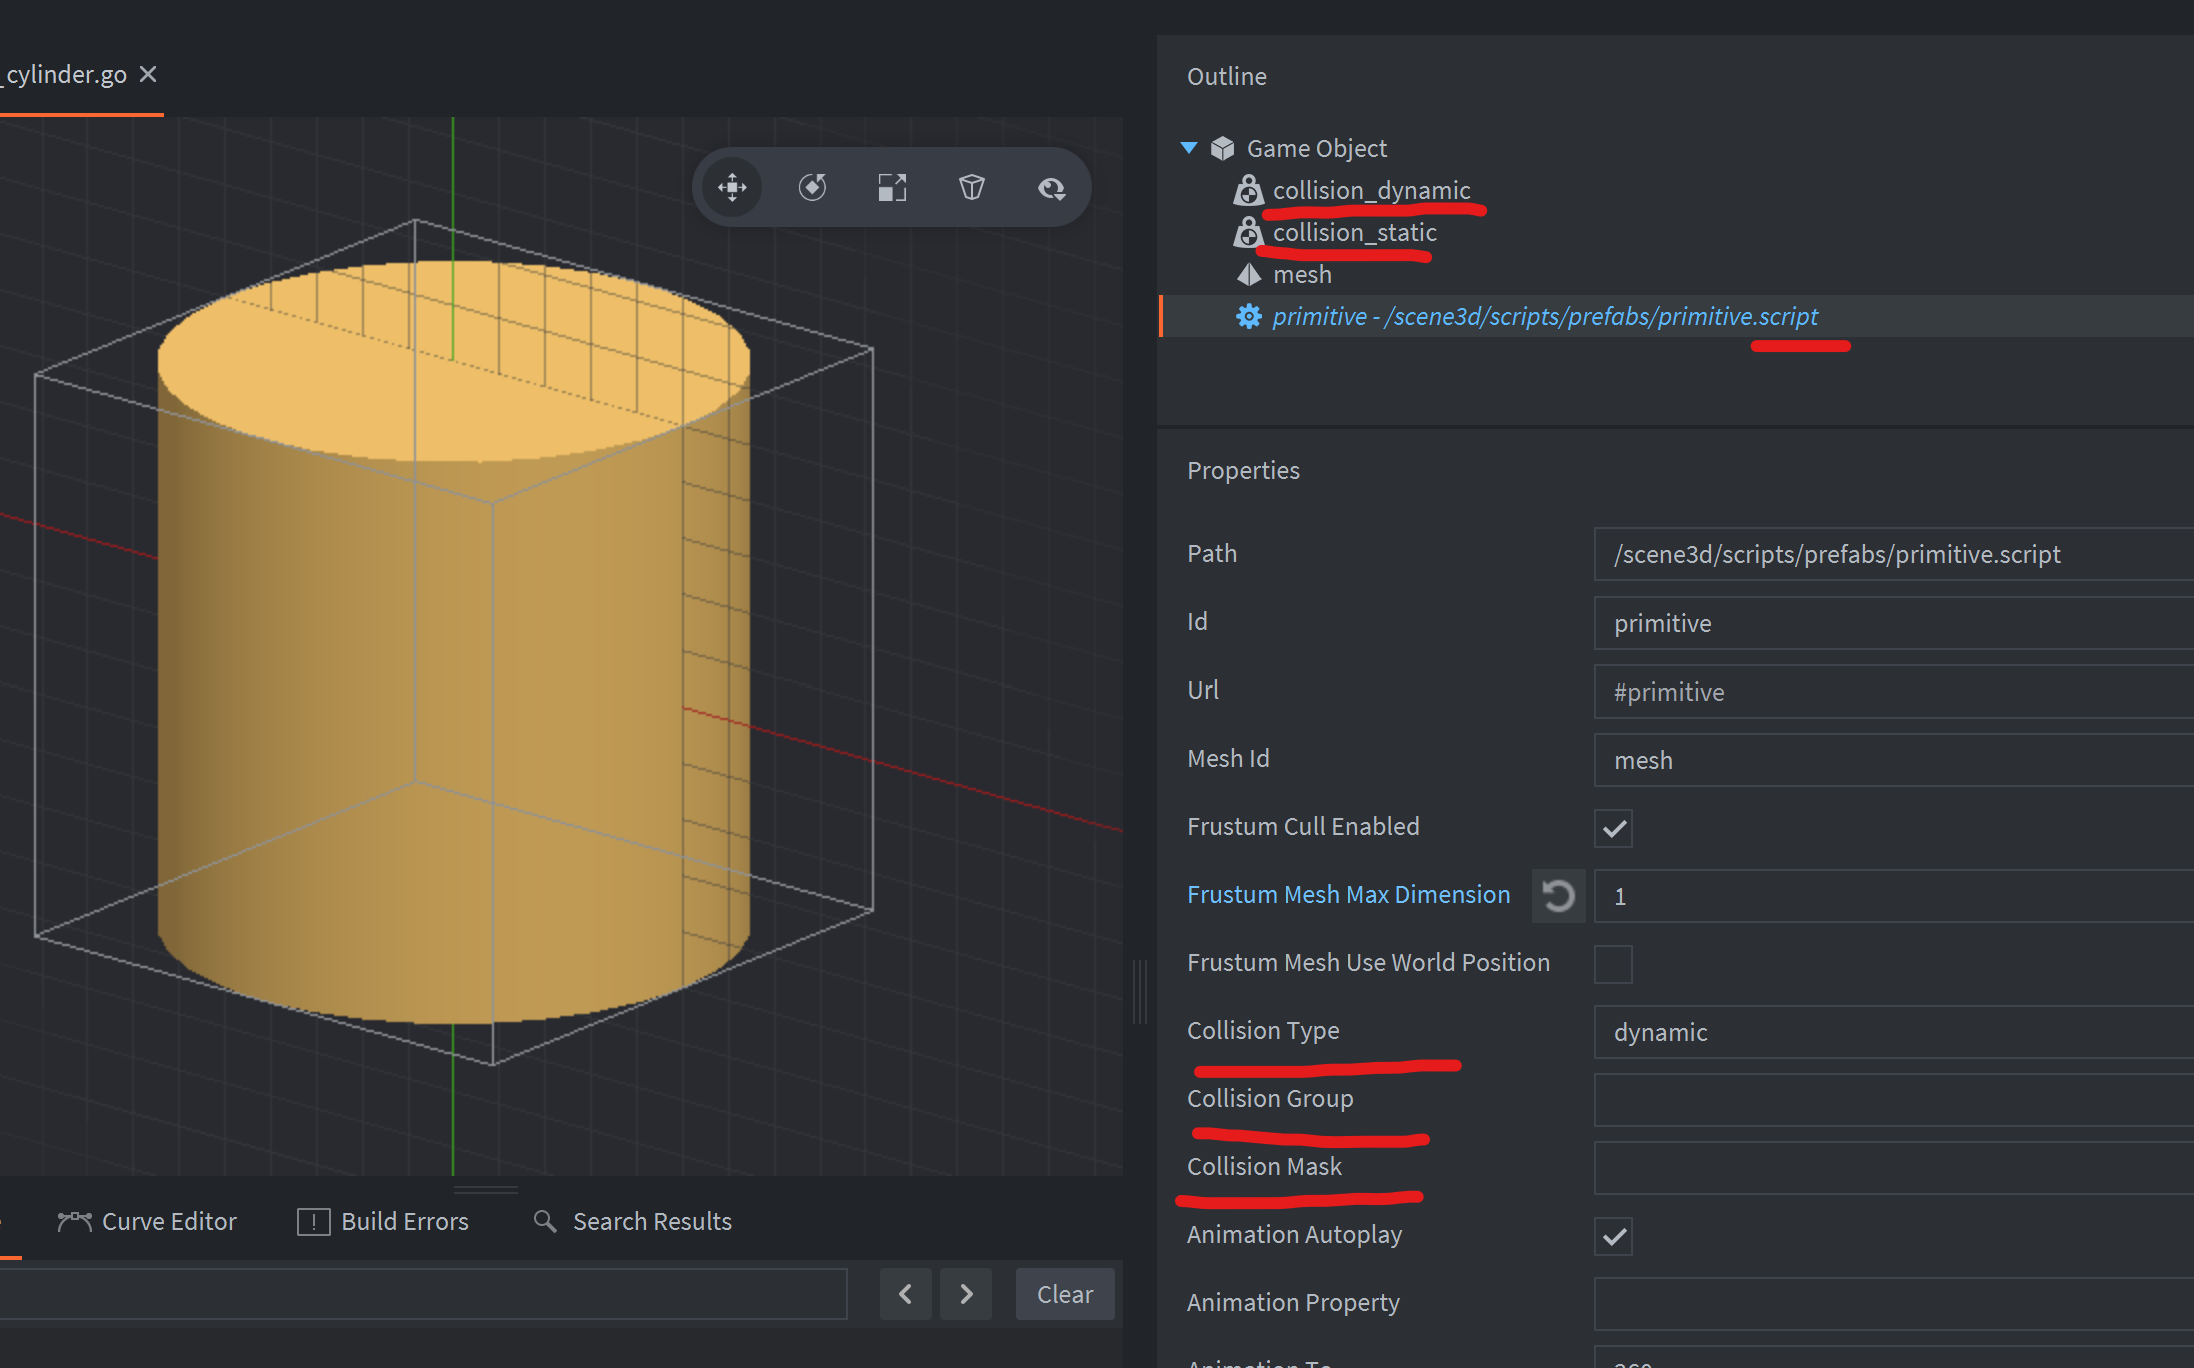Enable Frustum Mesh Use World Position
The height and width of the screenshot is (1368, 2194).
pos(1613,964)
